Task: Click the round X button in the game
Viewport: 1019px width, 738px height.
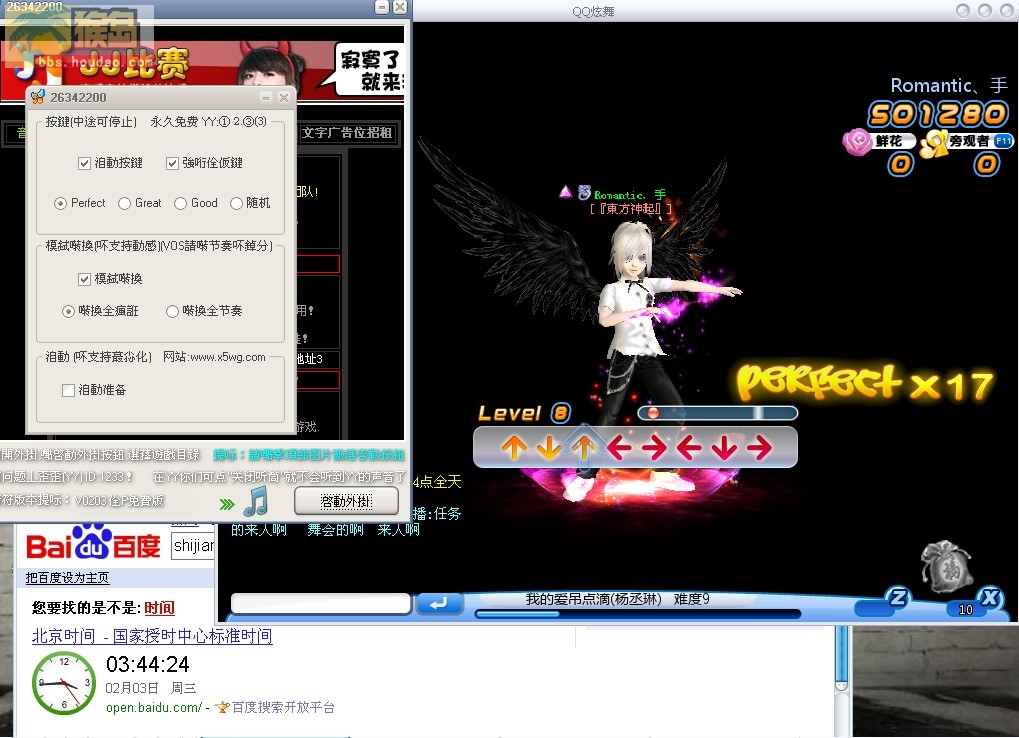Action: coord(990,597)
